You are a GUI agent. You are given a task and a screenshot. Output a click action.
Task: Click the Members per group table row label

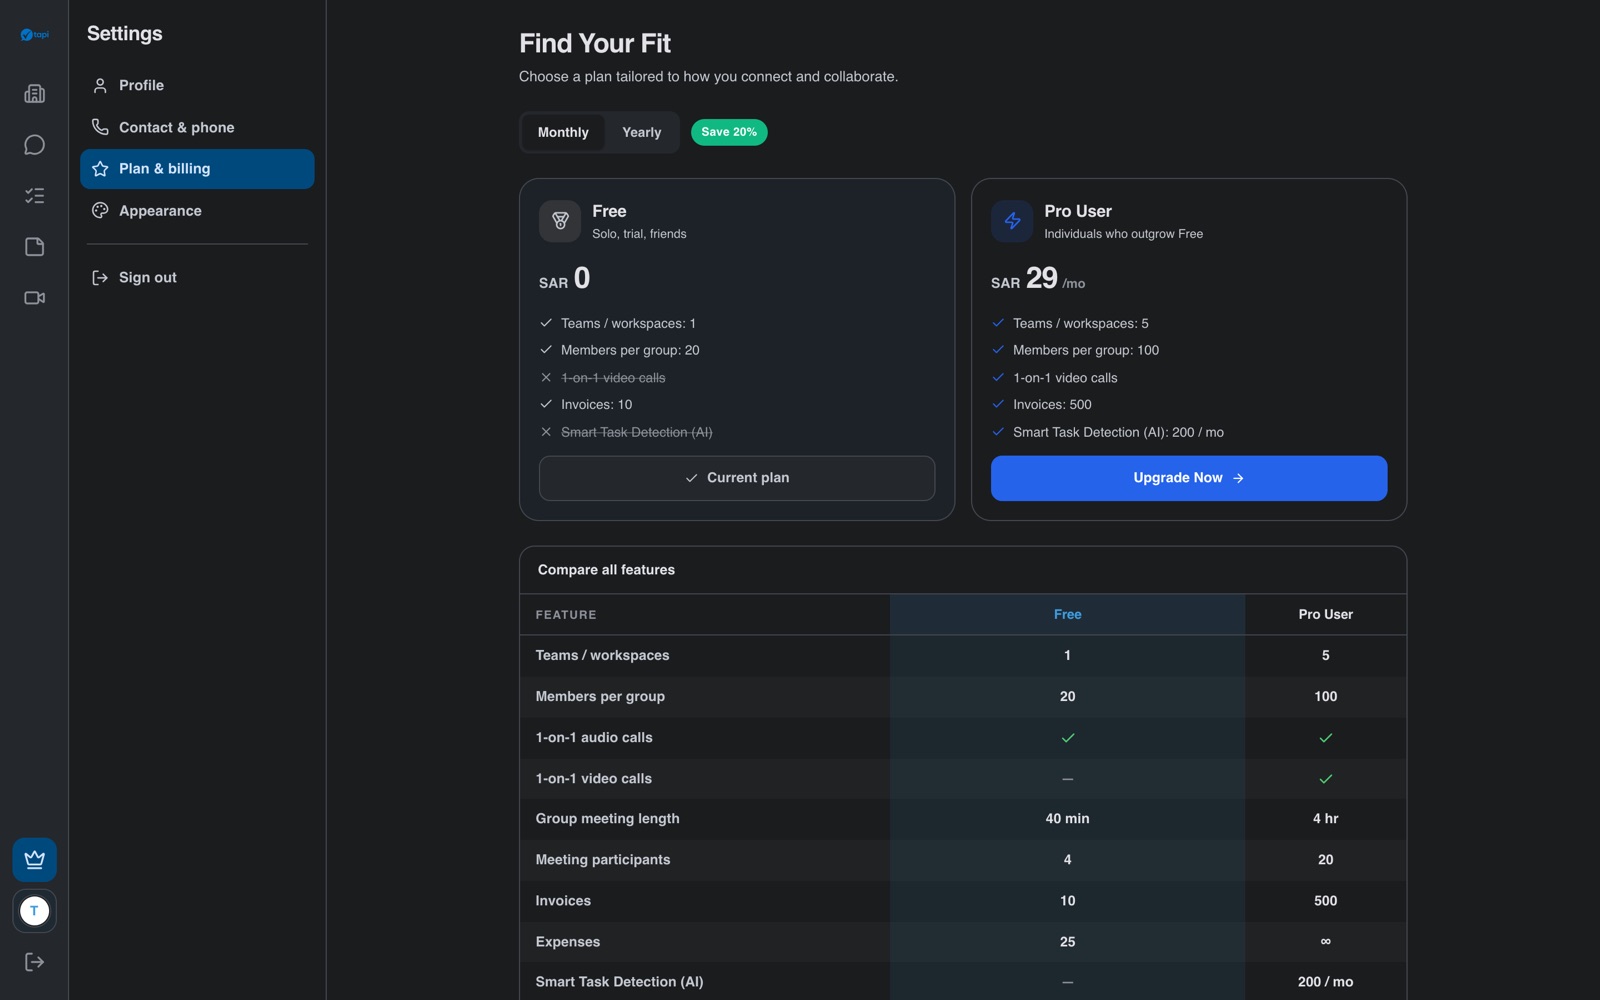click(x=600, y=697)
